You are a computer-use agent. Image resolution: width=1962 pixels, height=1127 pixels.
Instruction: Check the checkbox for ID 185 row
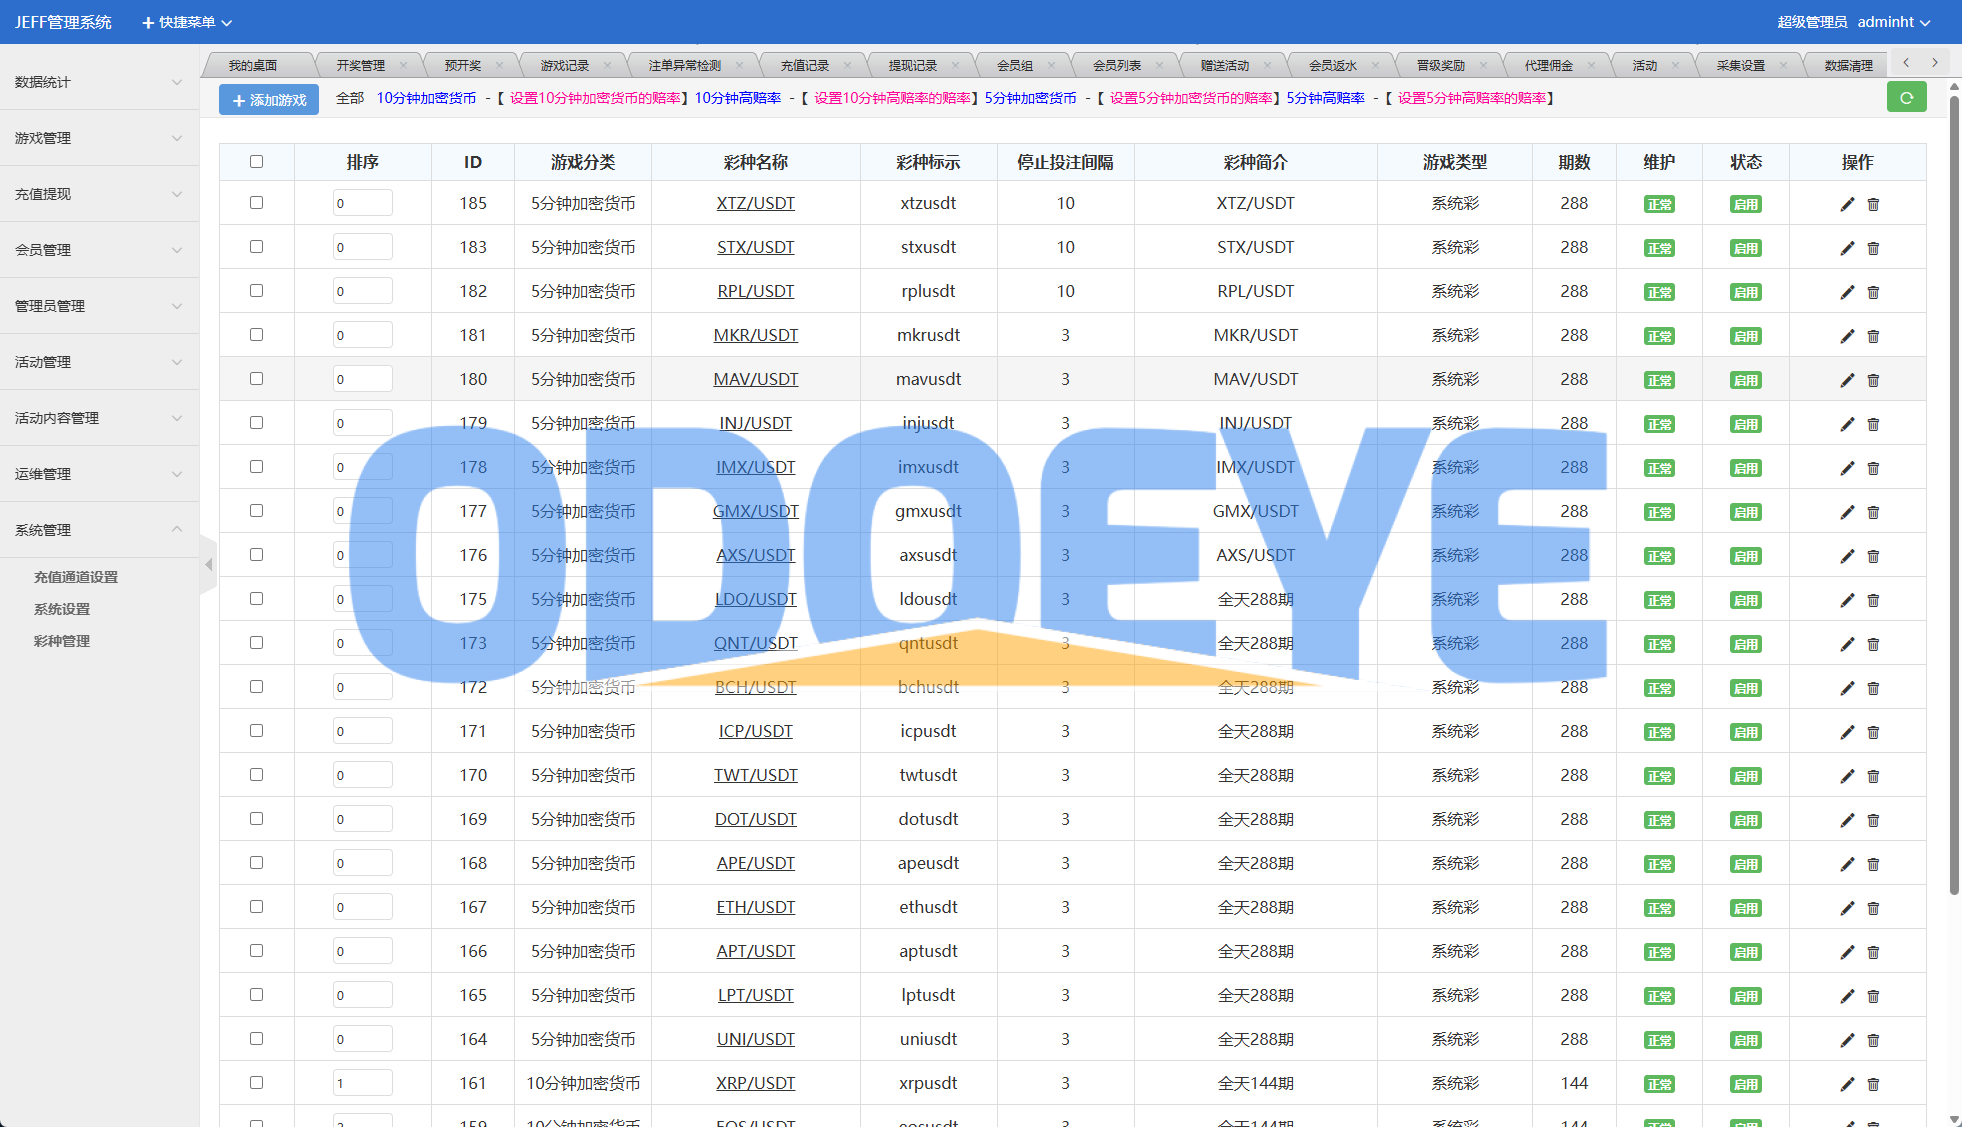256,203
